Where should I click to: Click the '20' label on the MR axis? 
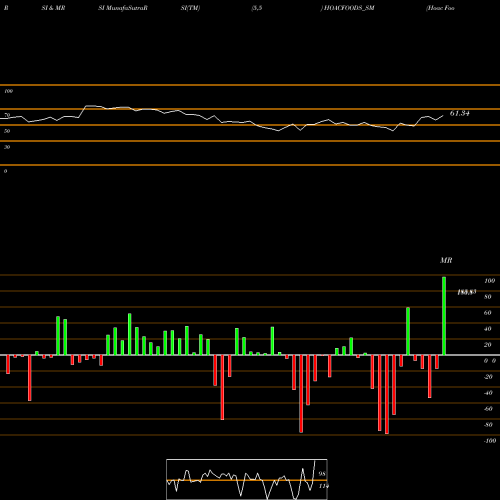[x=488, y=345]
